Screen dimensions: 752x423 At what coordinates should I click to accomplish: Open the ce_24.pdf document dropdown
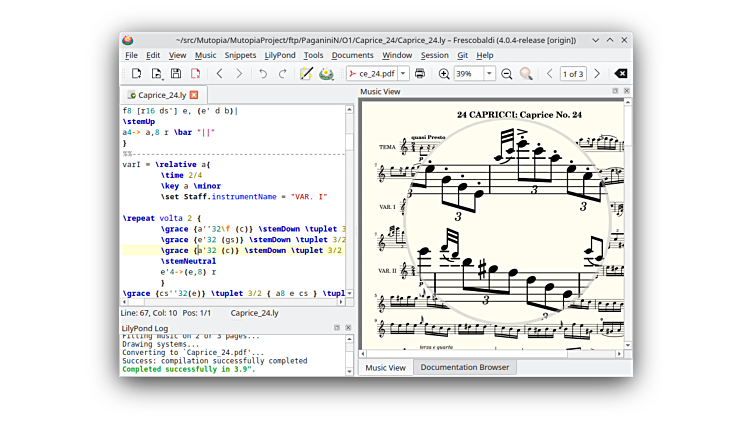pyautogui.click(x=402, y=74)
